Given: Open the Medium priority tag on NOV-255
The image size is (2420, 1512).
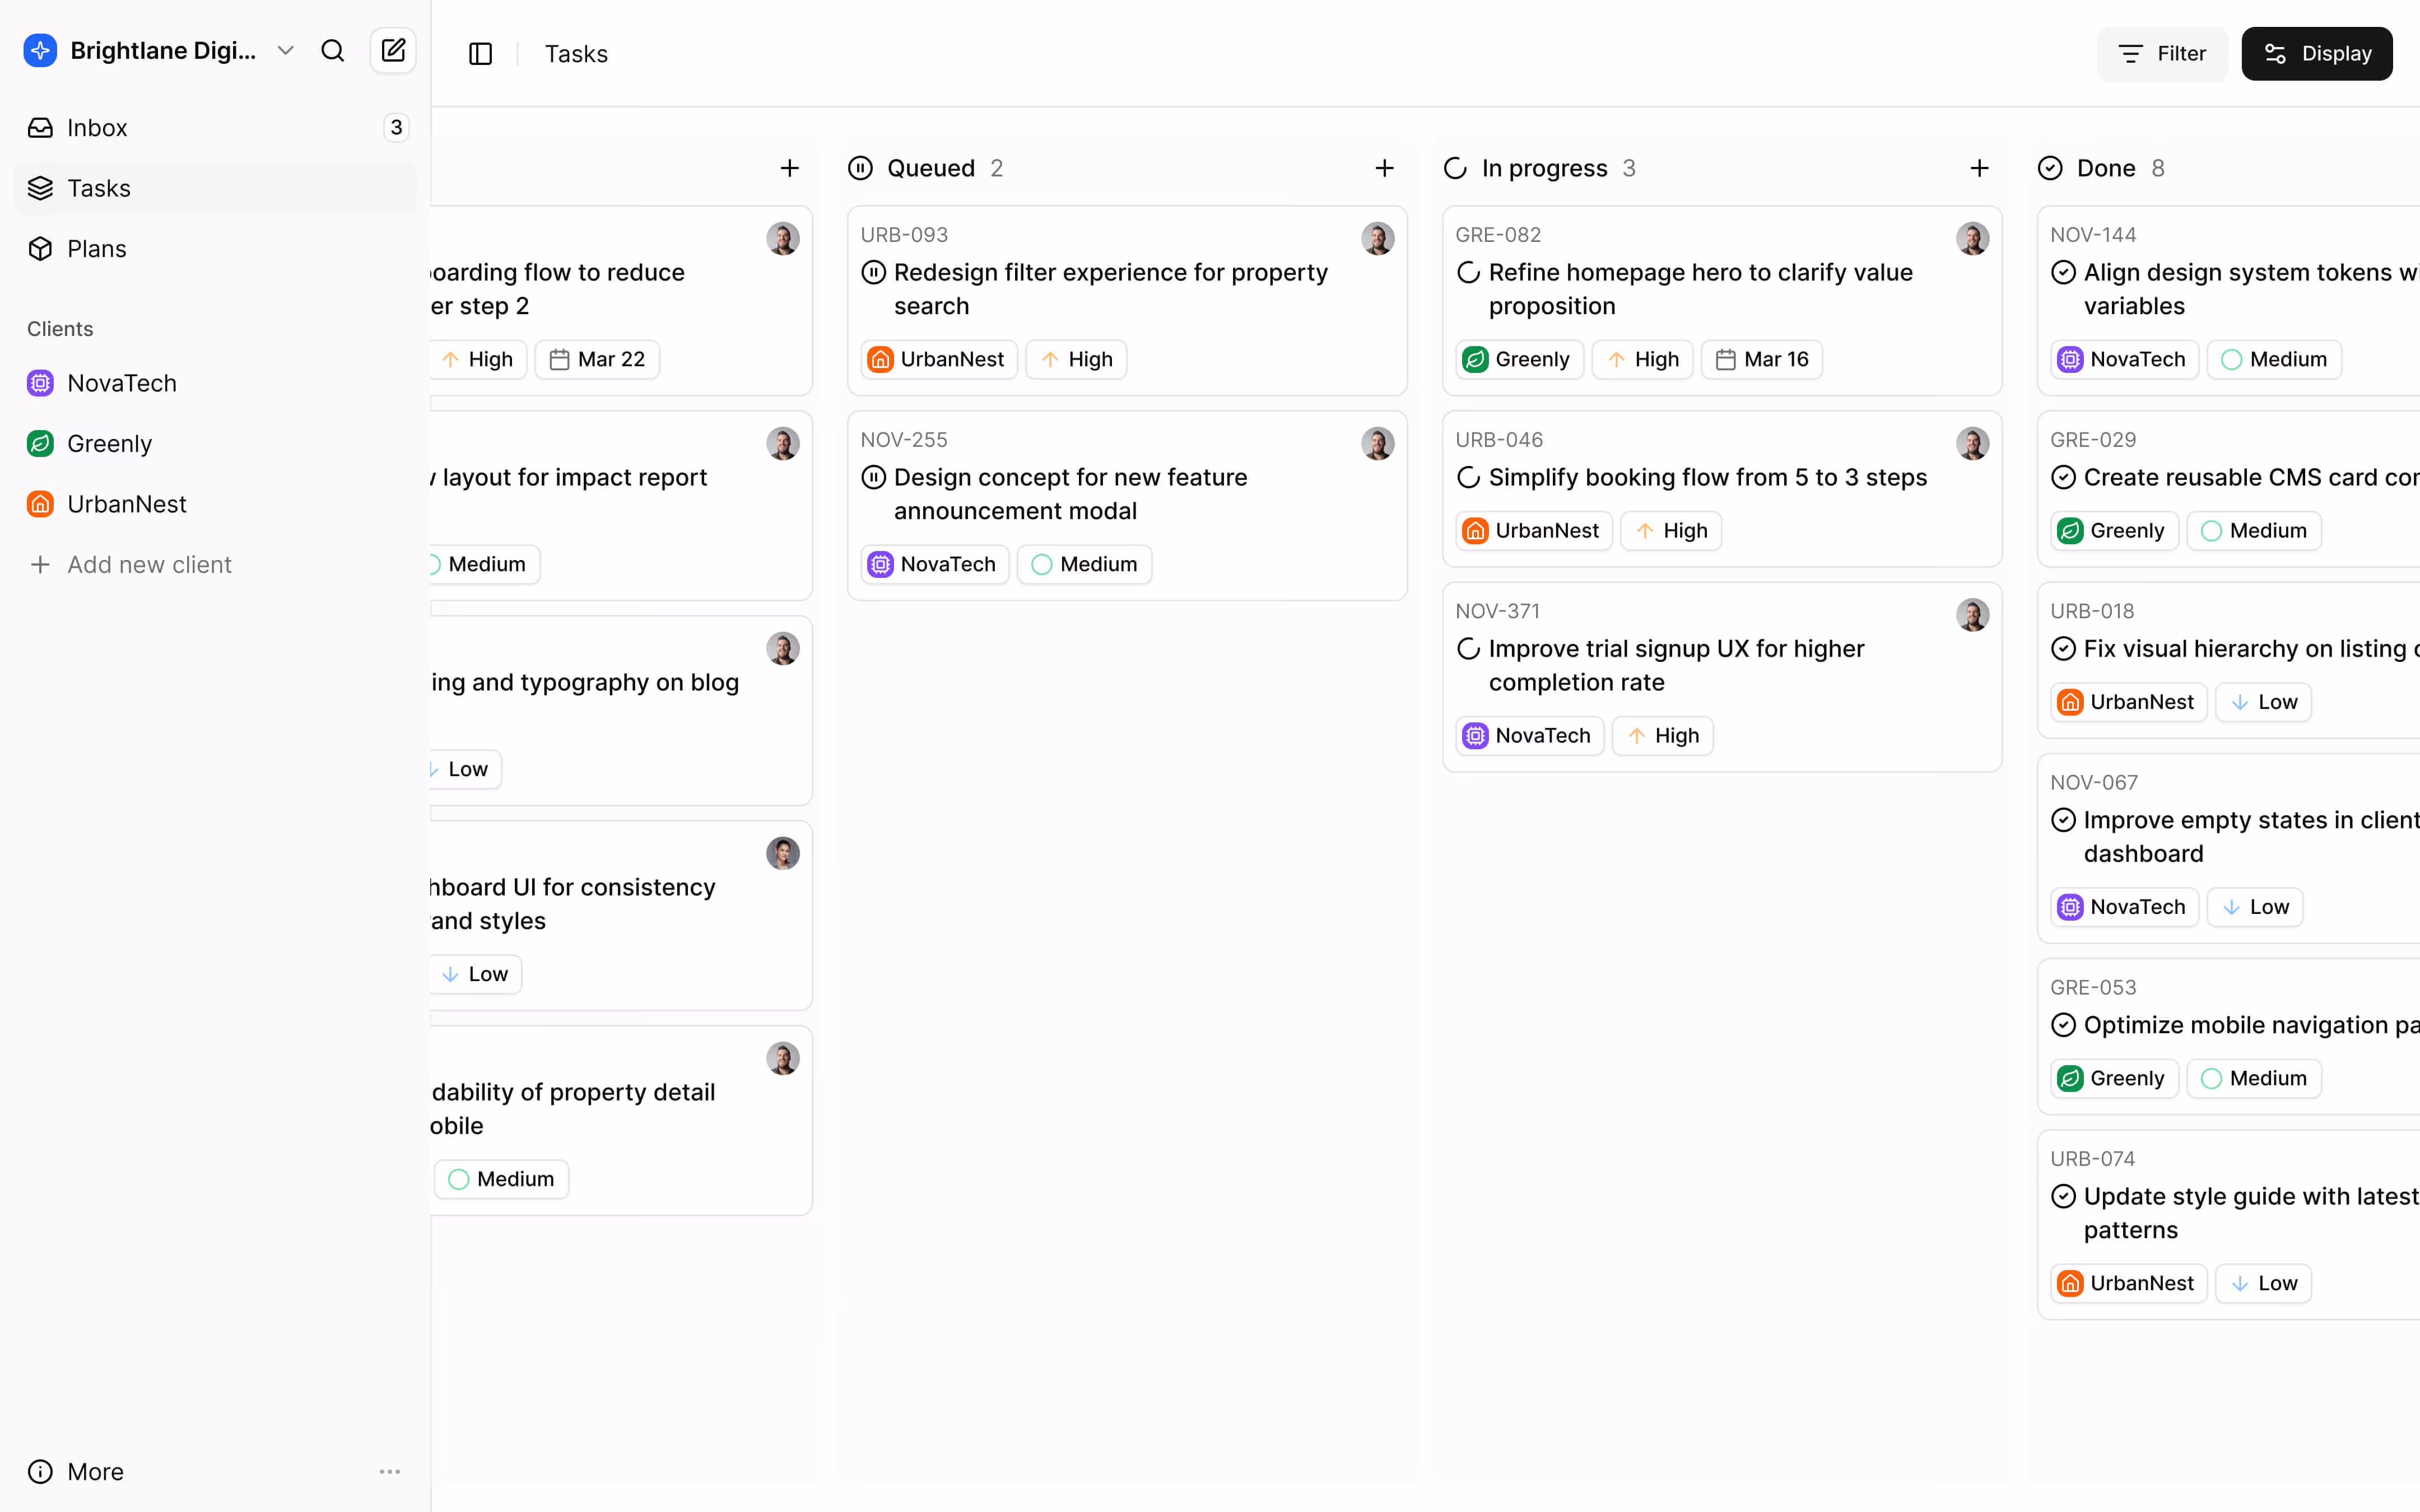Looking at the screenshot, I should click(1084, 564).
